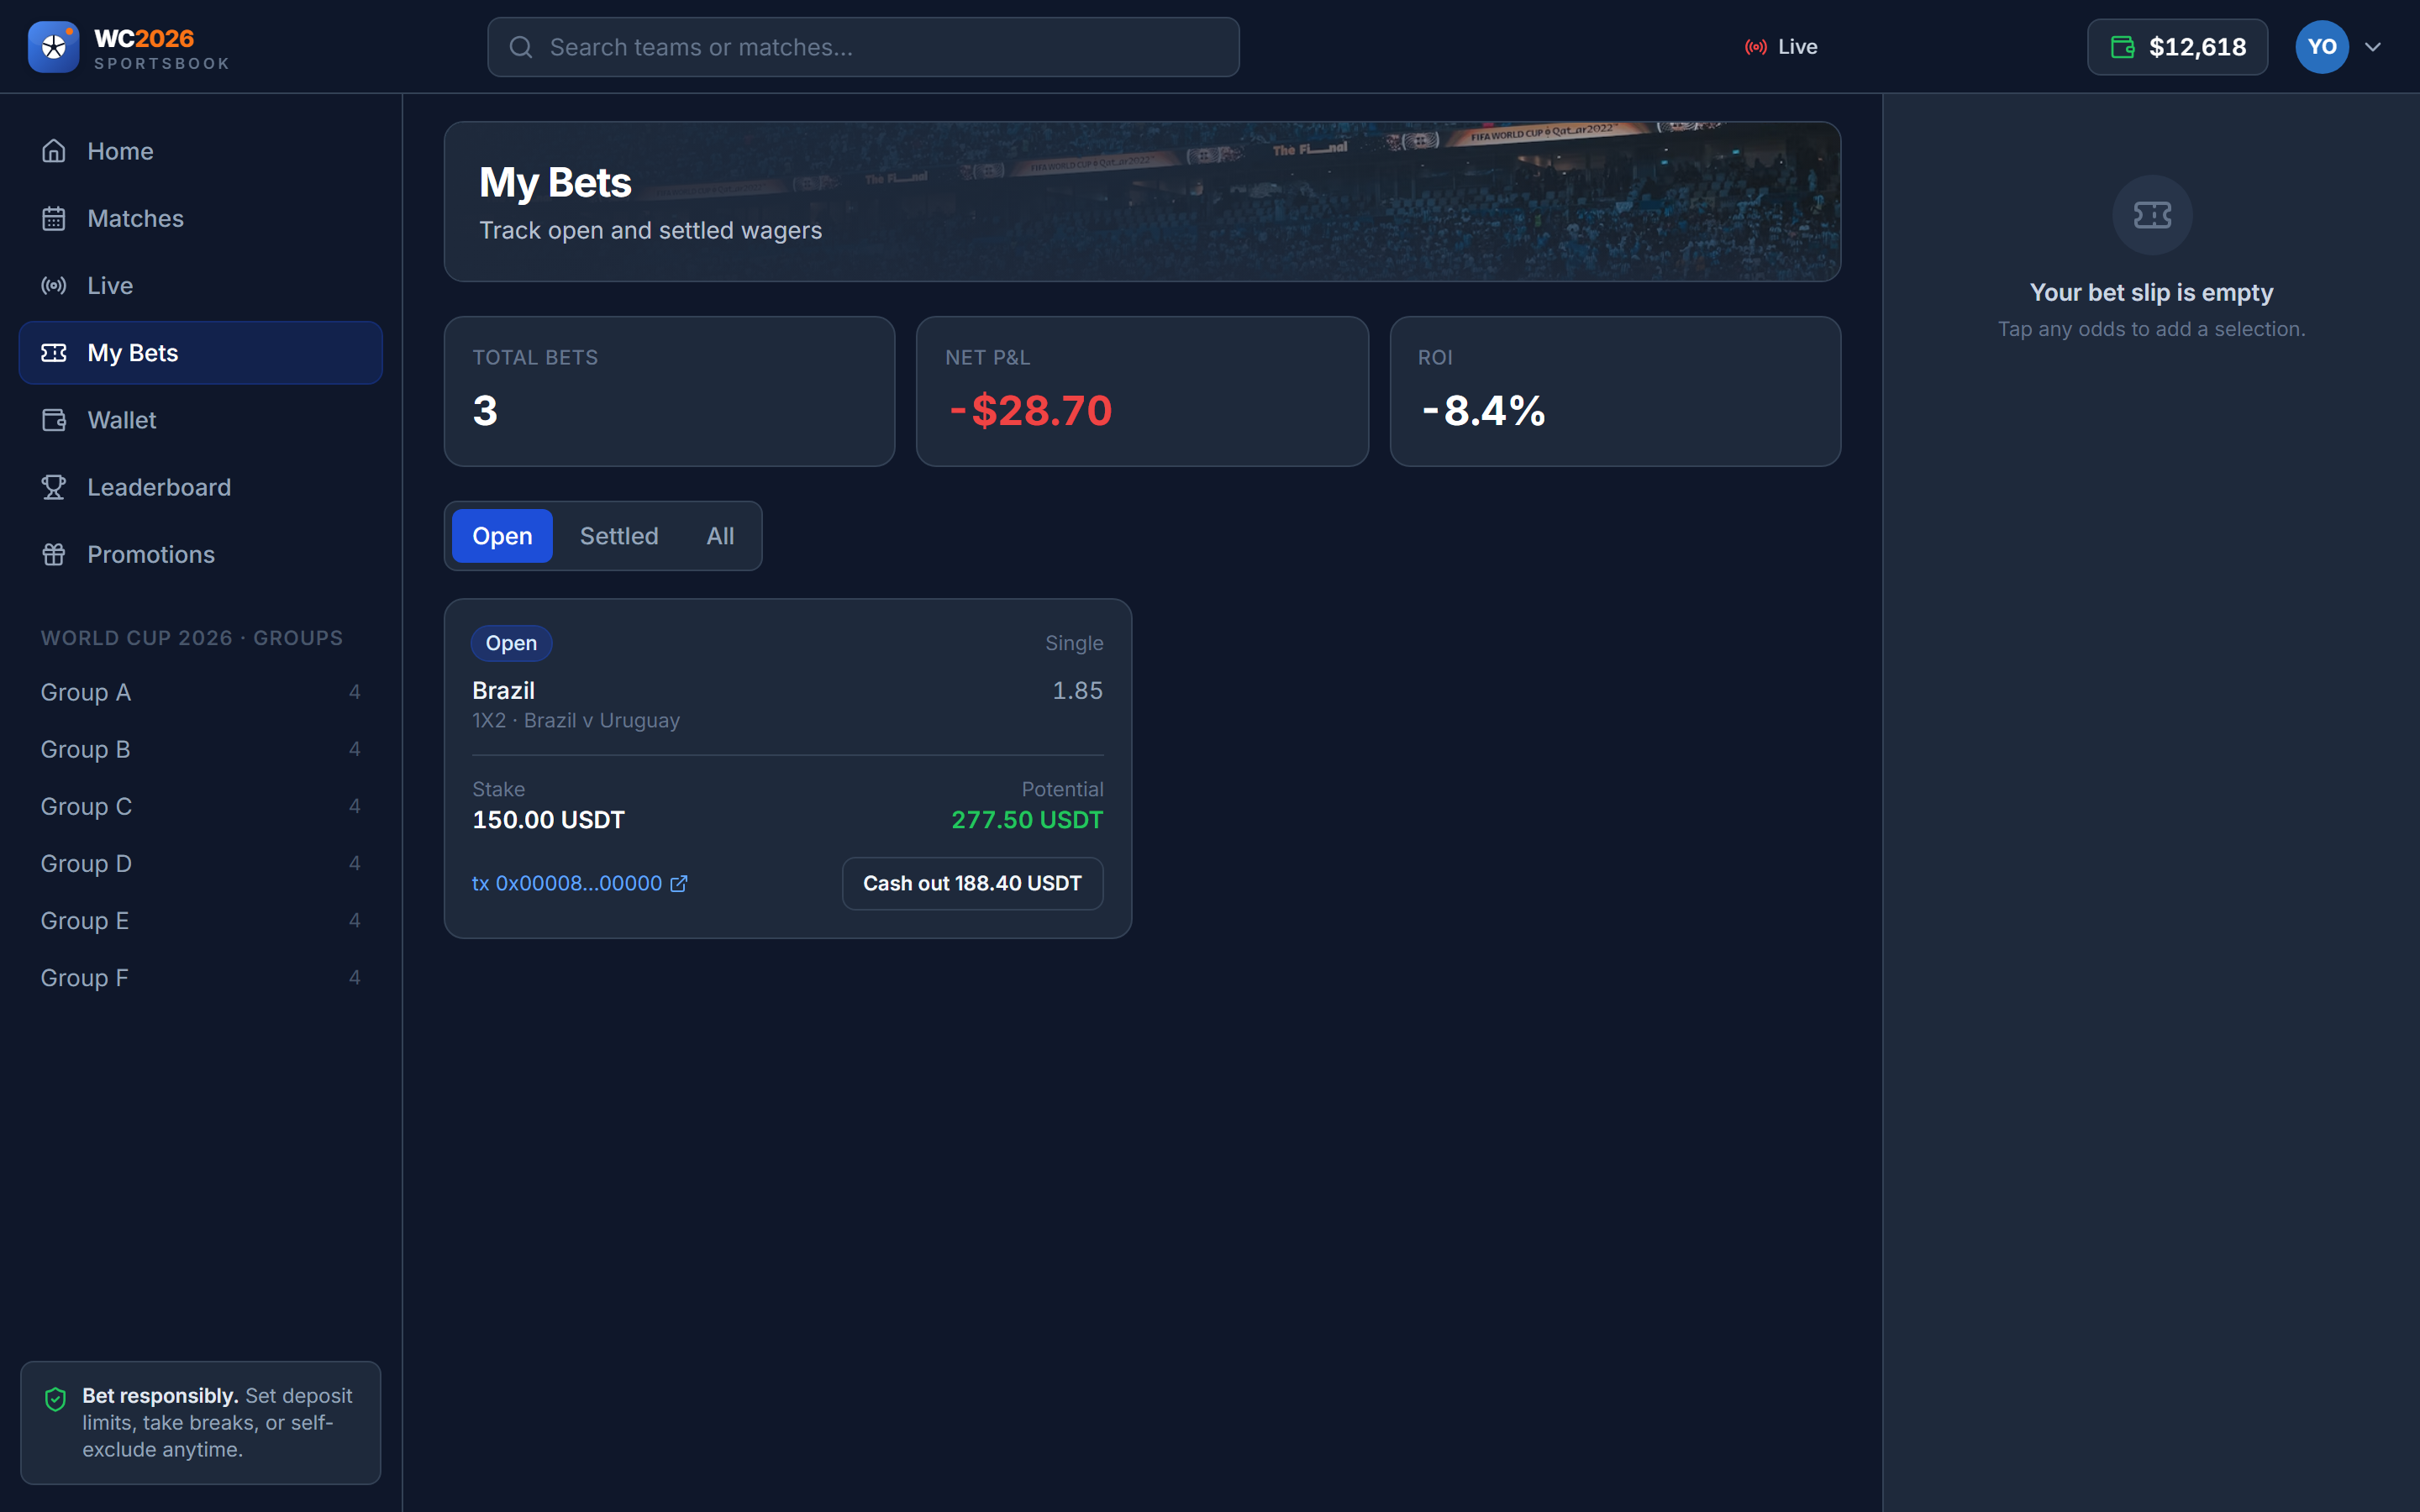The width and height of the screenshot is (2420, 1512).
Task: Click the 1X2 · Brazil v Uruguay text
Action: point(576,721)
